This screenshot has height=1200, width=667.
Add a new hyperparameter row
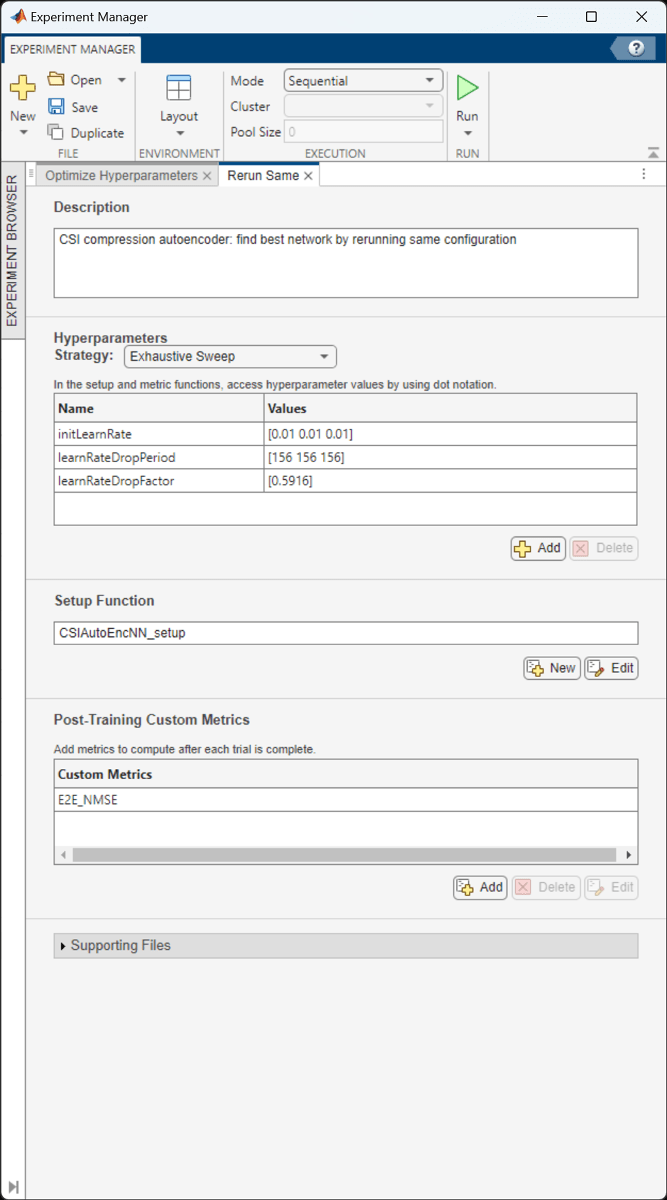coord(538,548)
